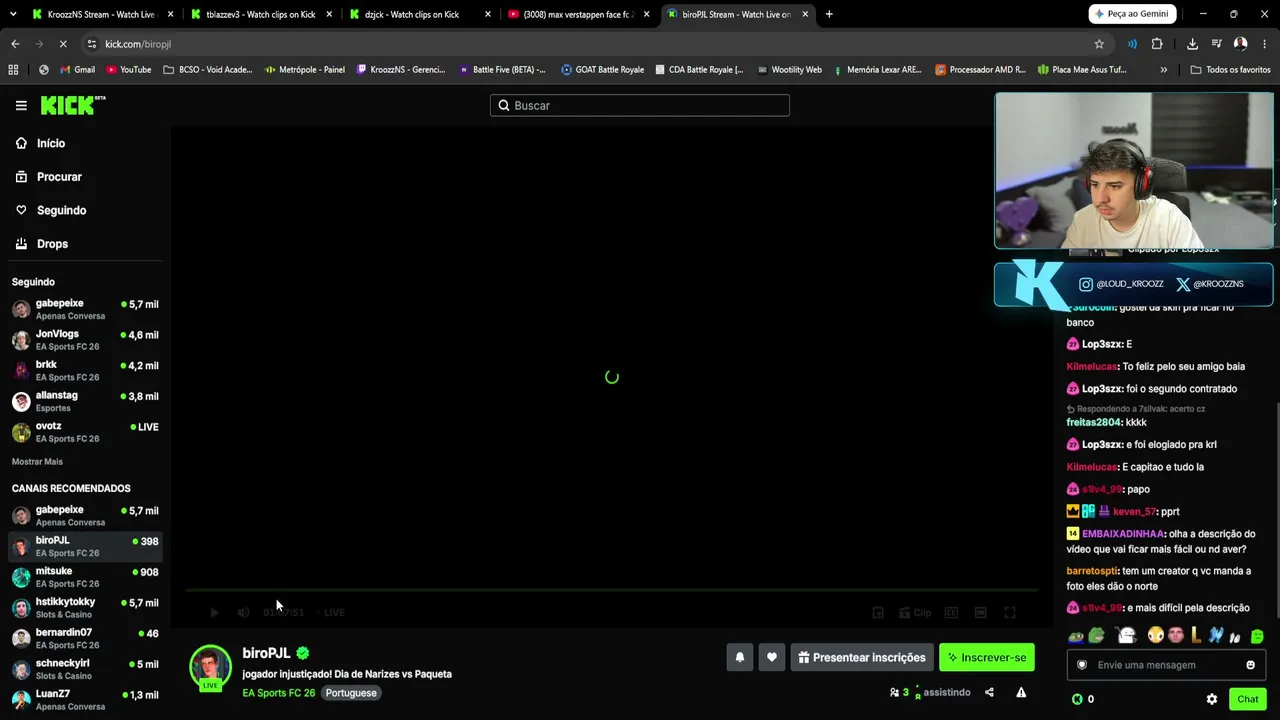This screenshot has height=720, width=1280.
Task: Bookmark this page with the star icon
Action: point(1099,44)
